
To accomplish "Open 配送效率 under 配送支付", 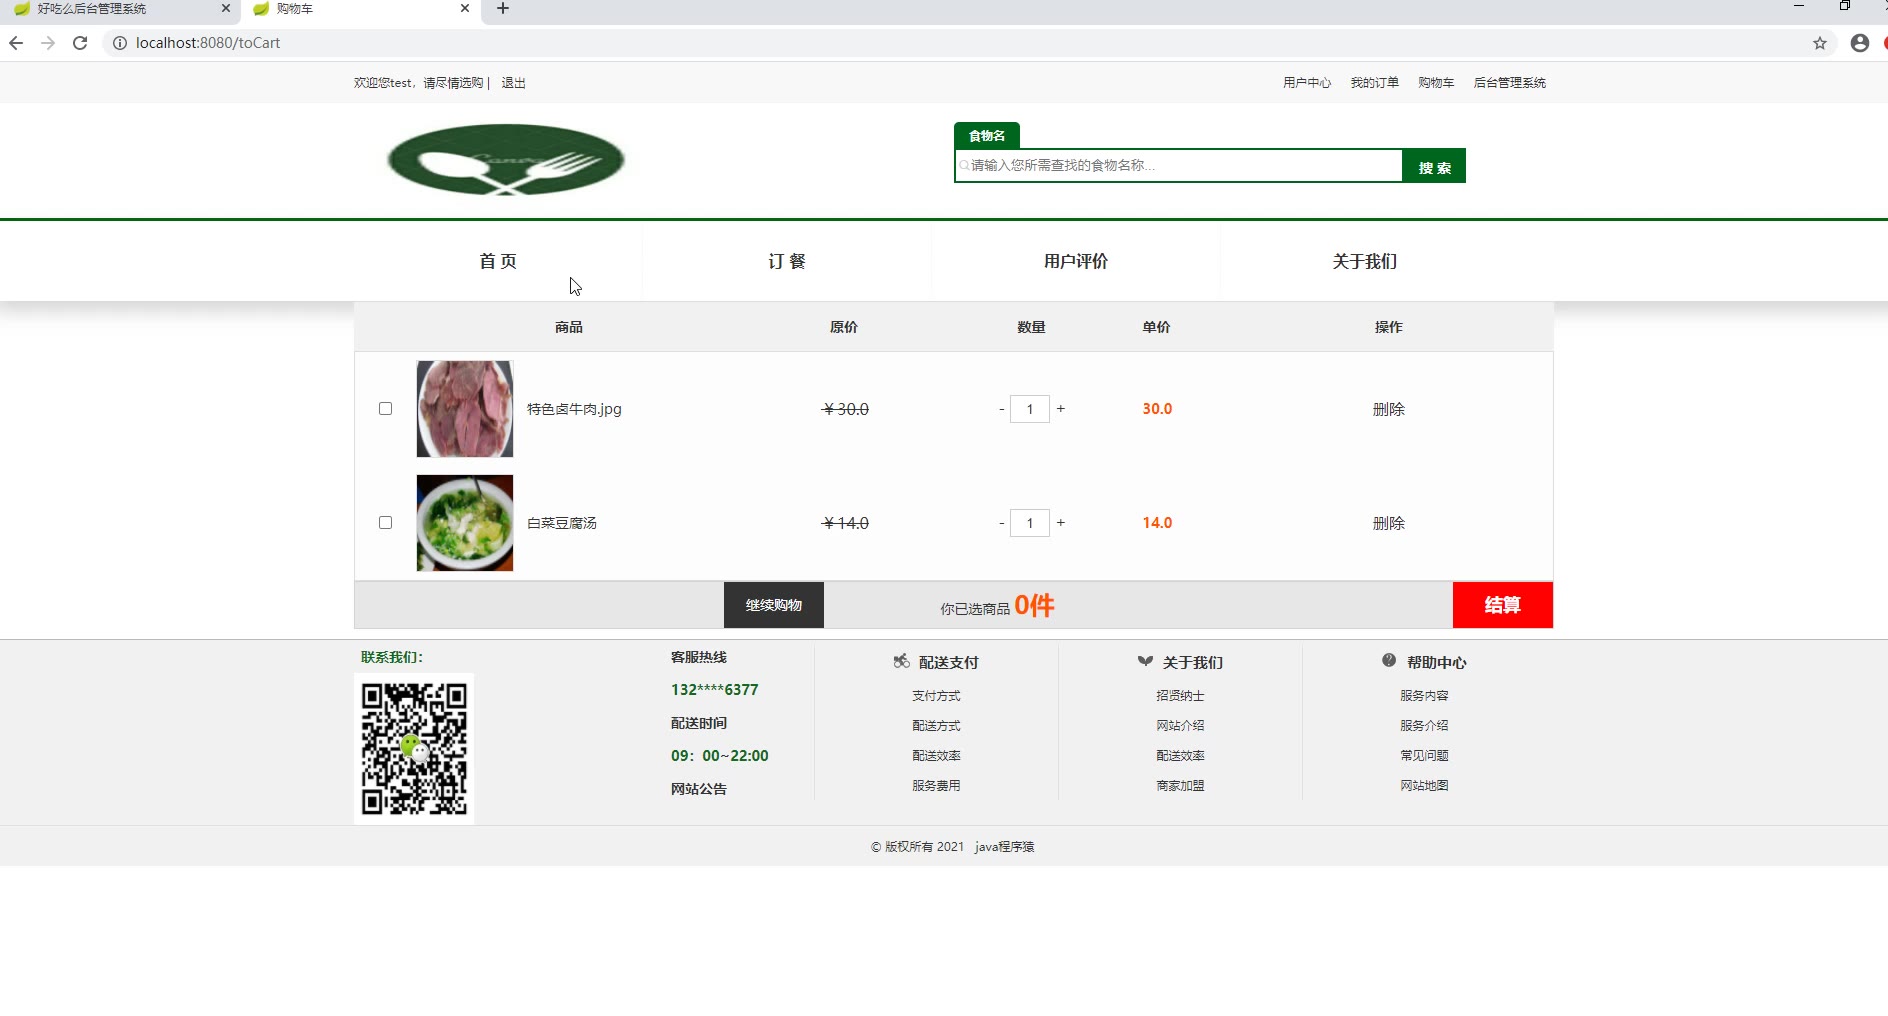I will [x=936, y=756].
